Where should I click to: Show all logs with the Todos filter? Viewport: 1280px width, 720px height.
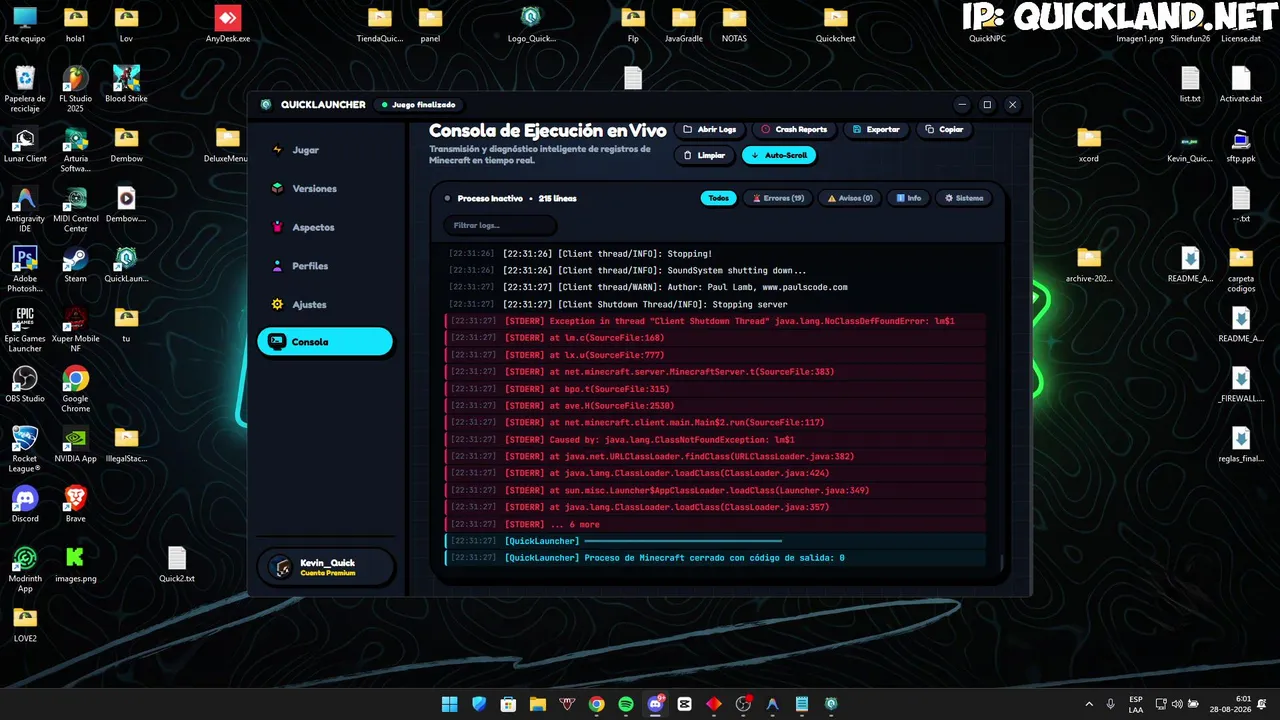coord(718,198)
